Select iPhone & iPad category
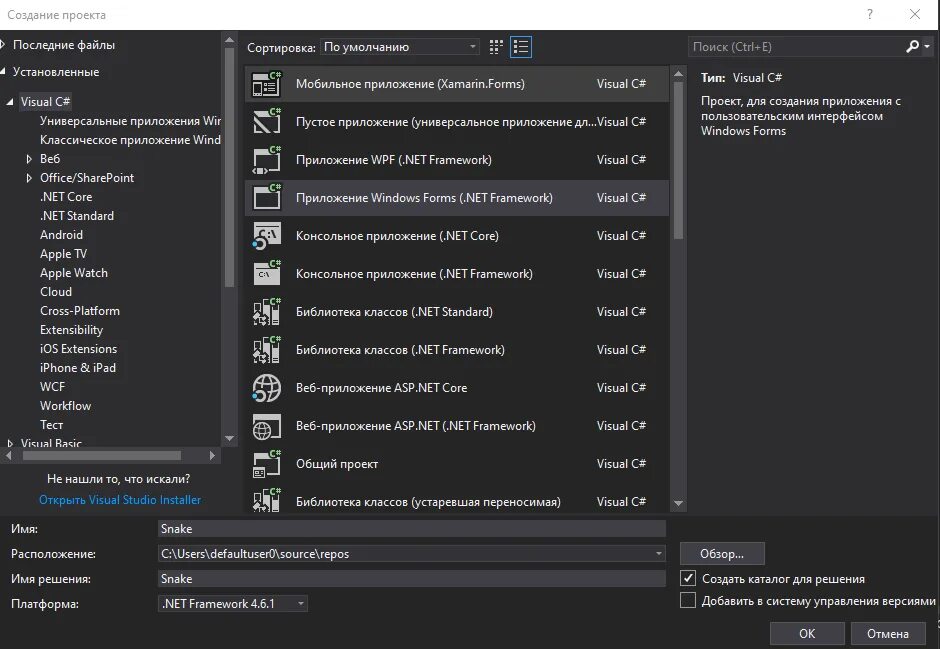The height and width of the screenshot is (649, 940). (x=78, y=368)
